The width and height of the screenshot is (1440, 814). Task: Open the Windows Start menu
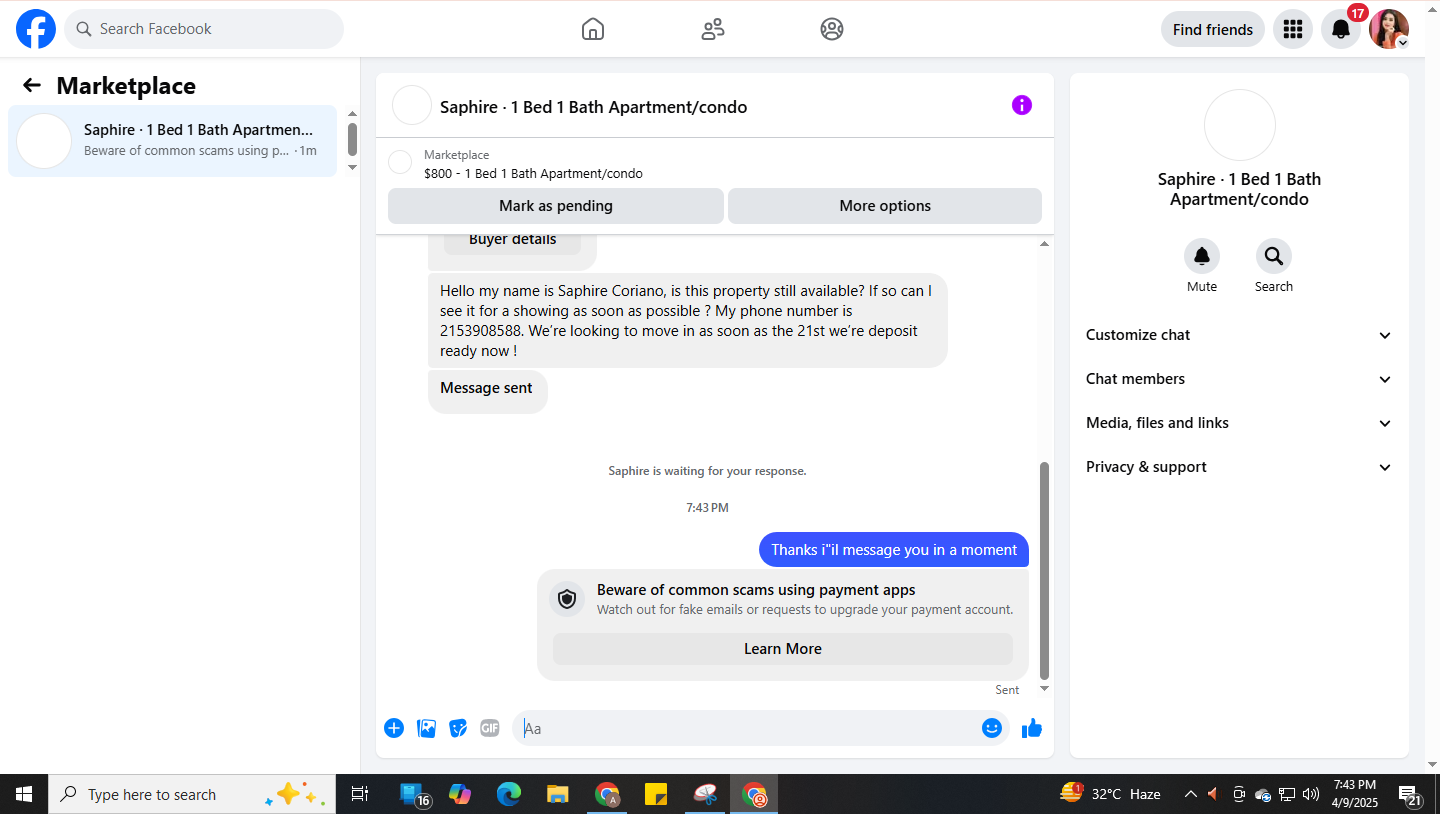(x=24, y=794)
